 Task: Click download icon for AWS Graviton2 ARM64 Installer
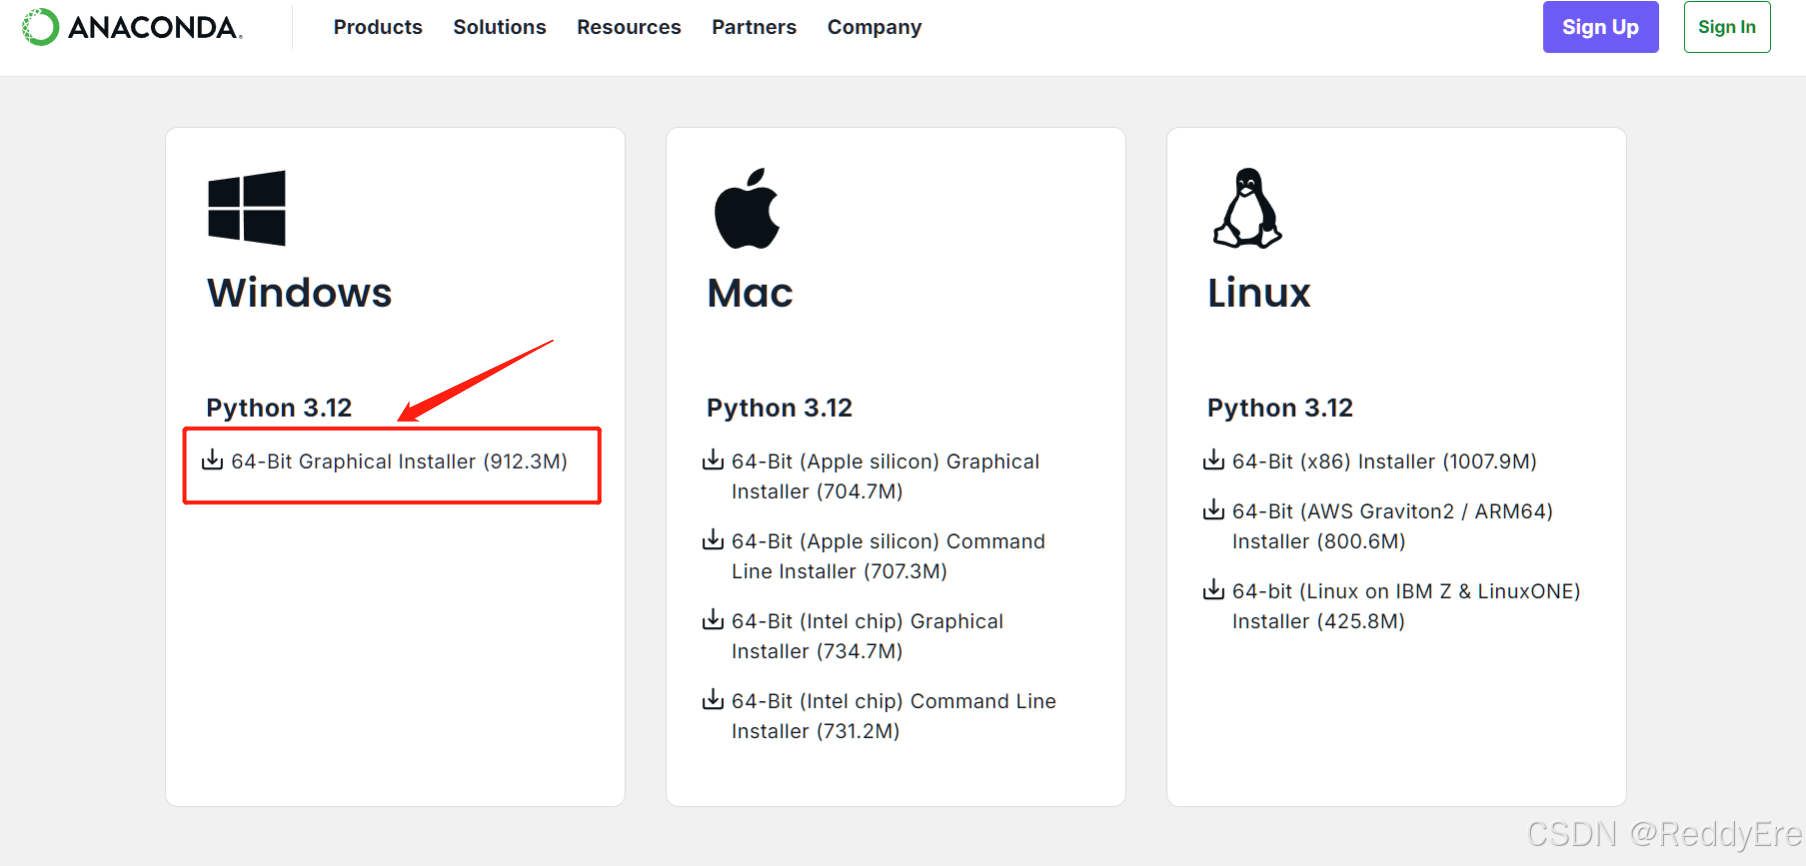pos(1213,510)
